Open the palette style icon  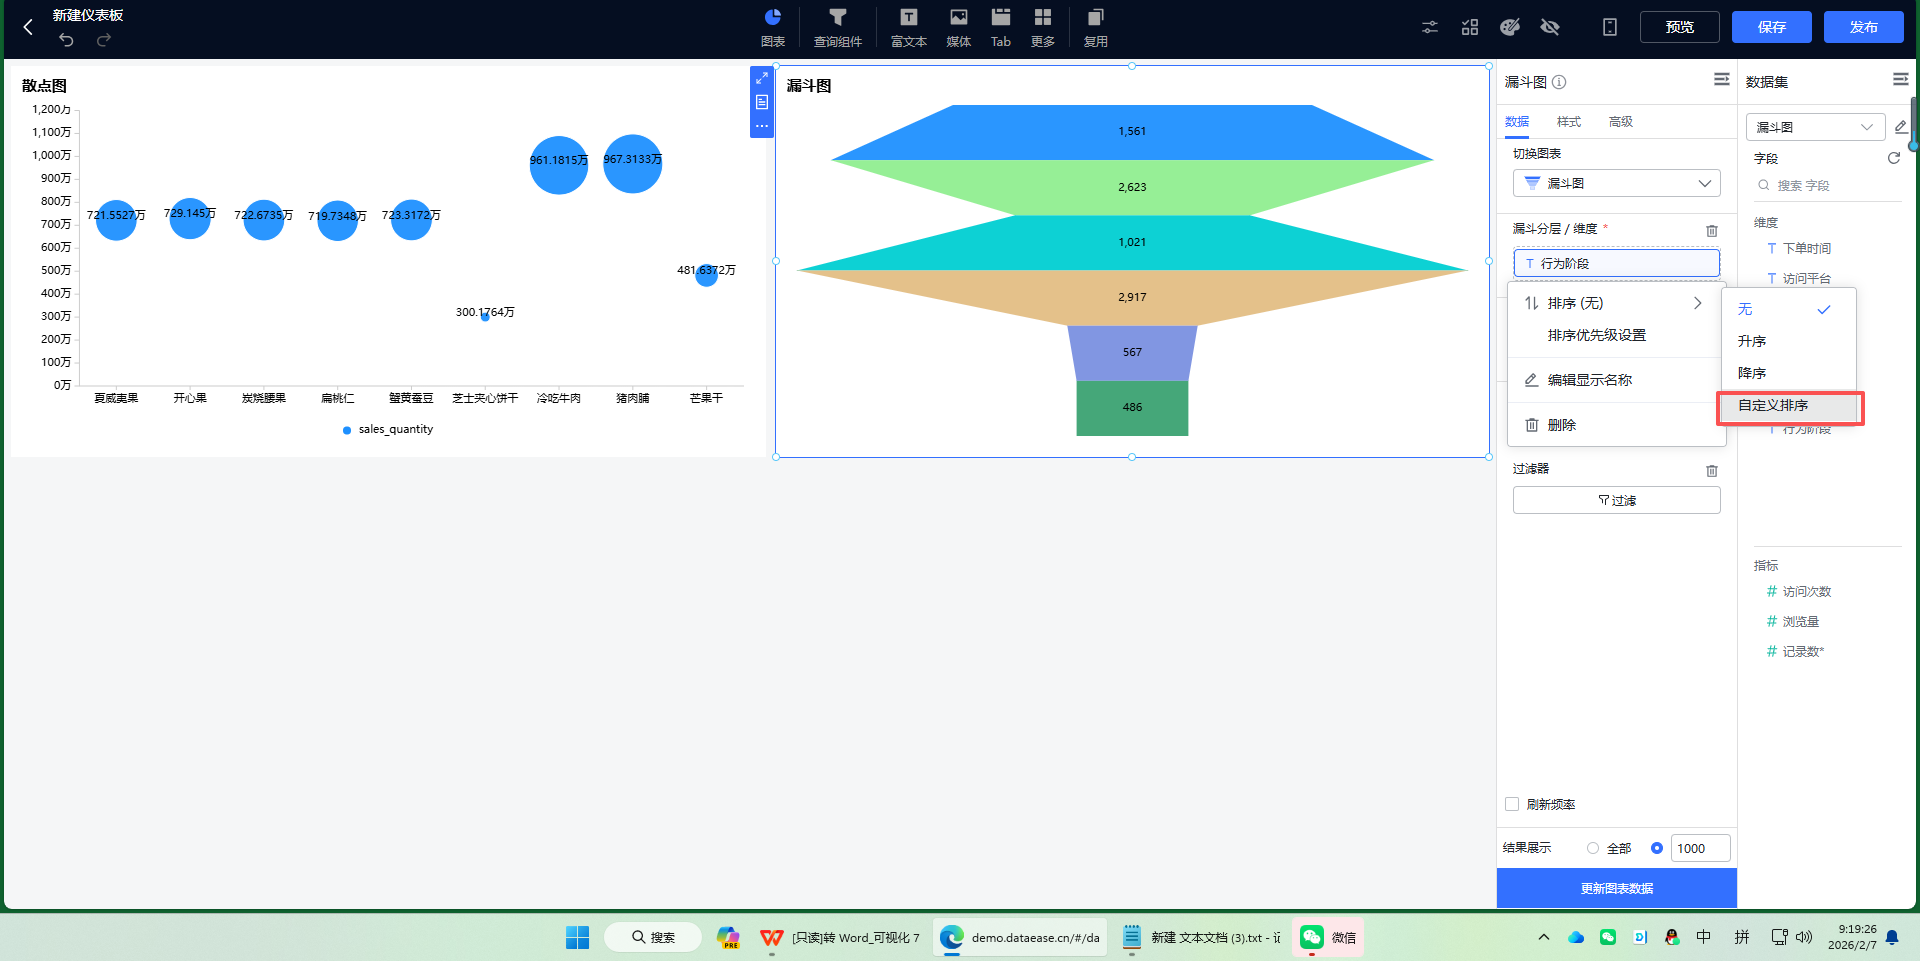point(1510,27)
